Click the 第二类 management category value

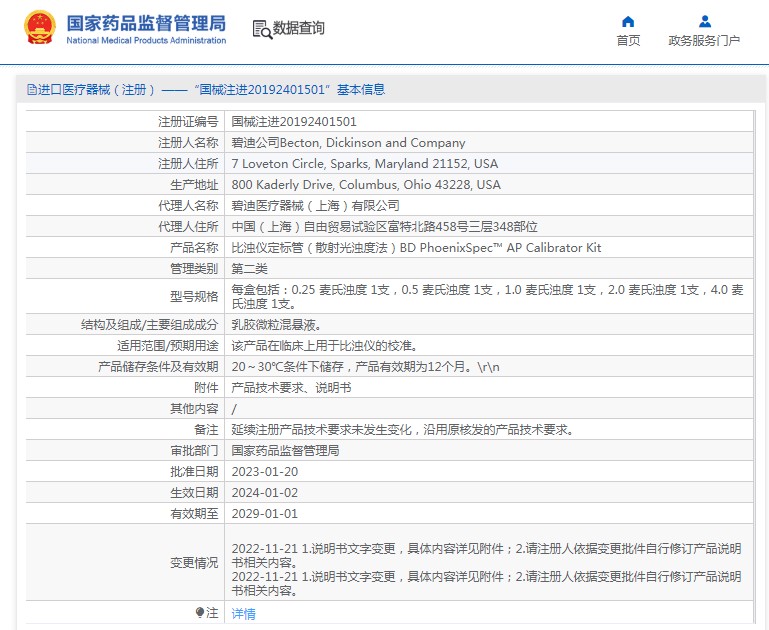point(249,269)
